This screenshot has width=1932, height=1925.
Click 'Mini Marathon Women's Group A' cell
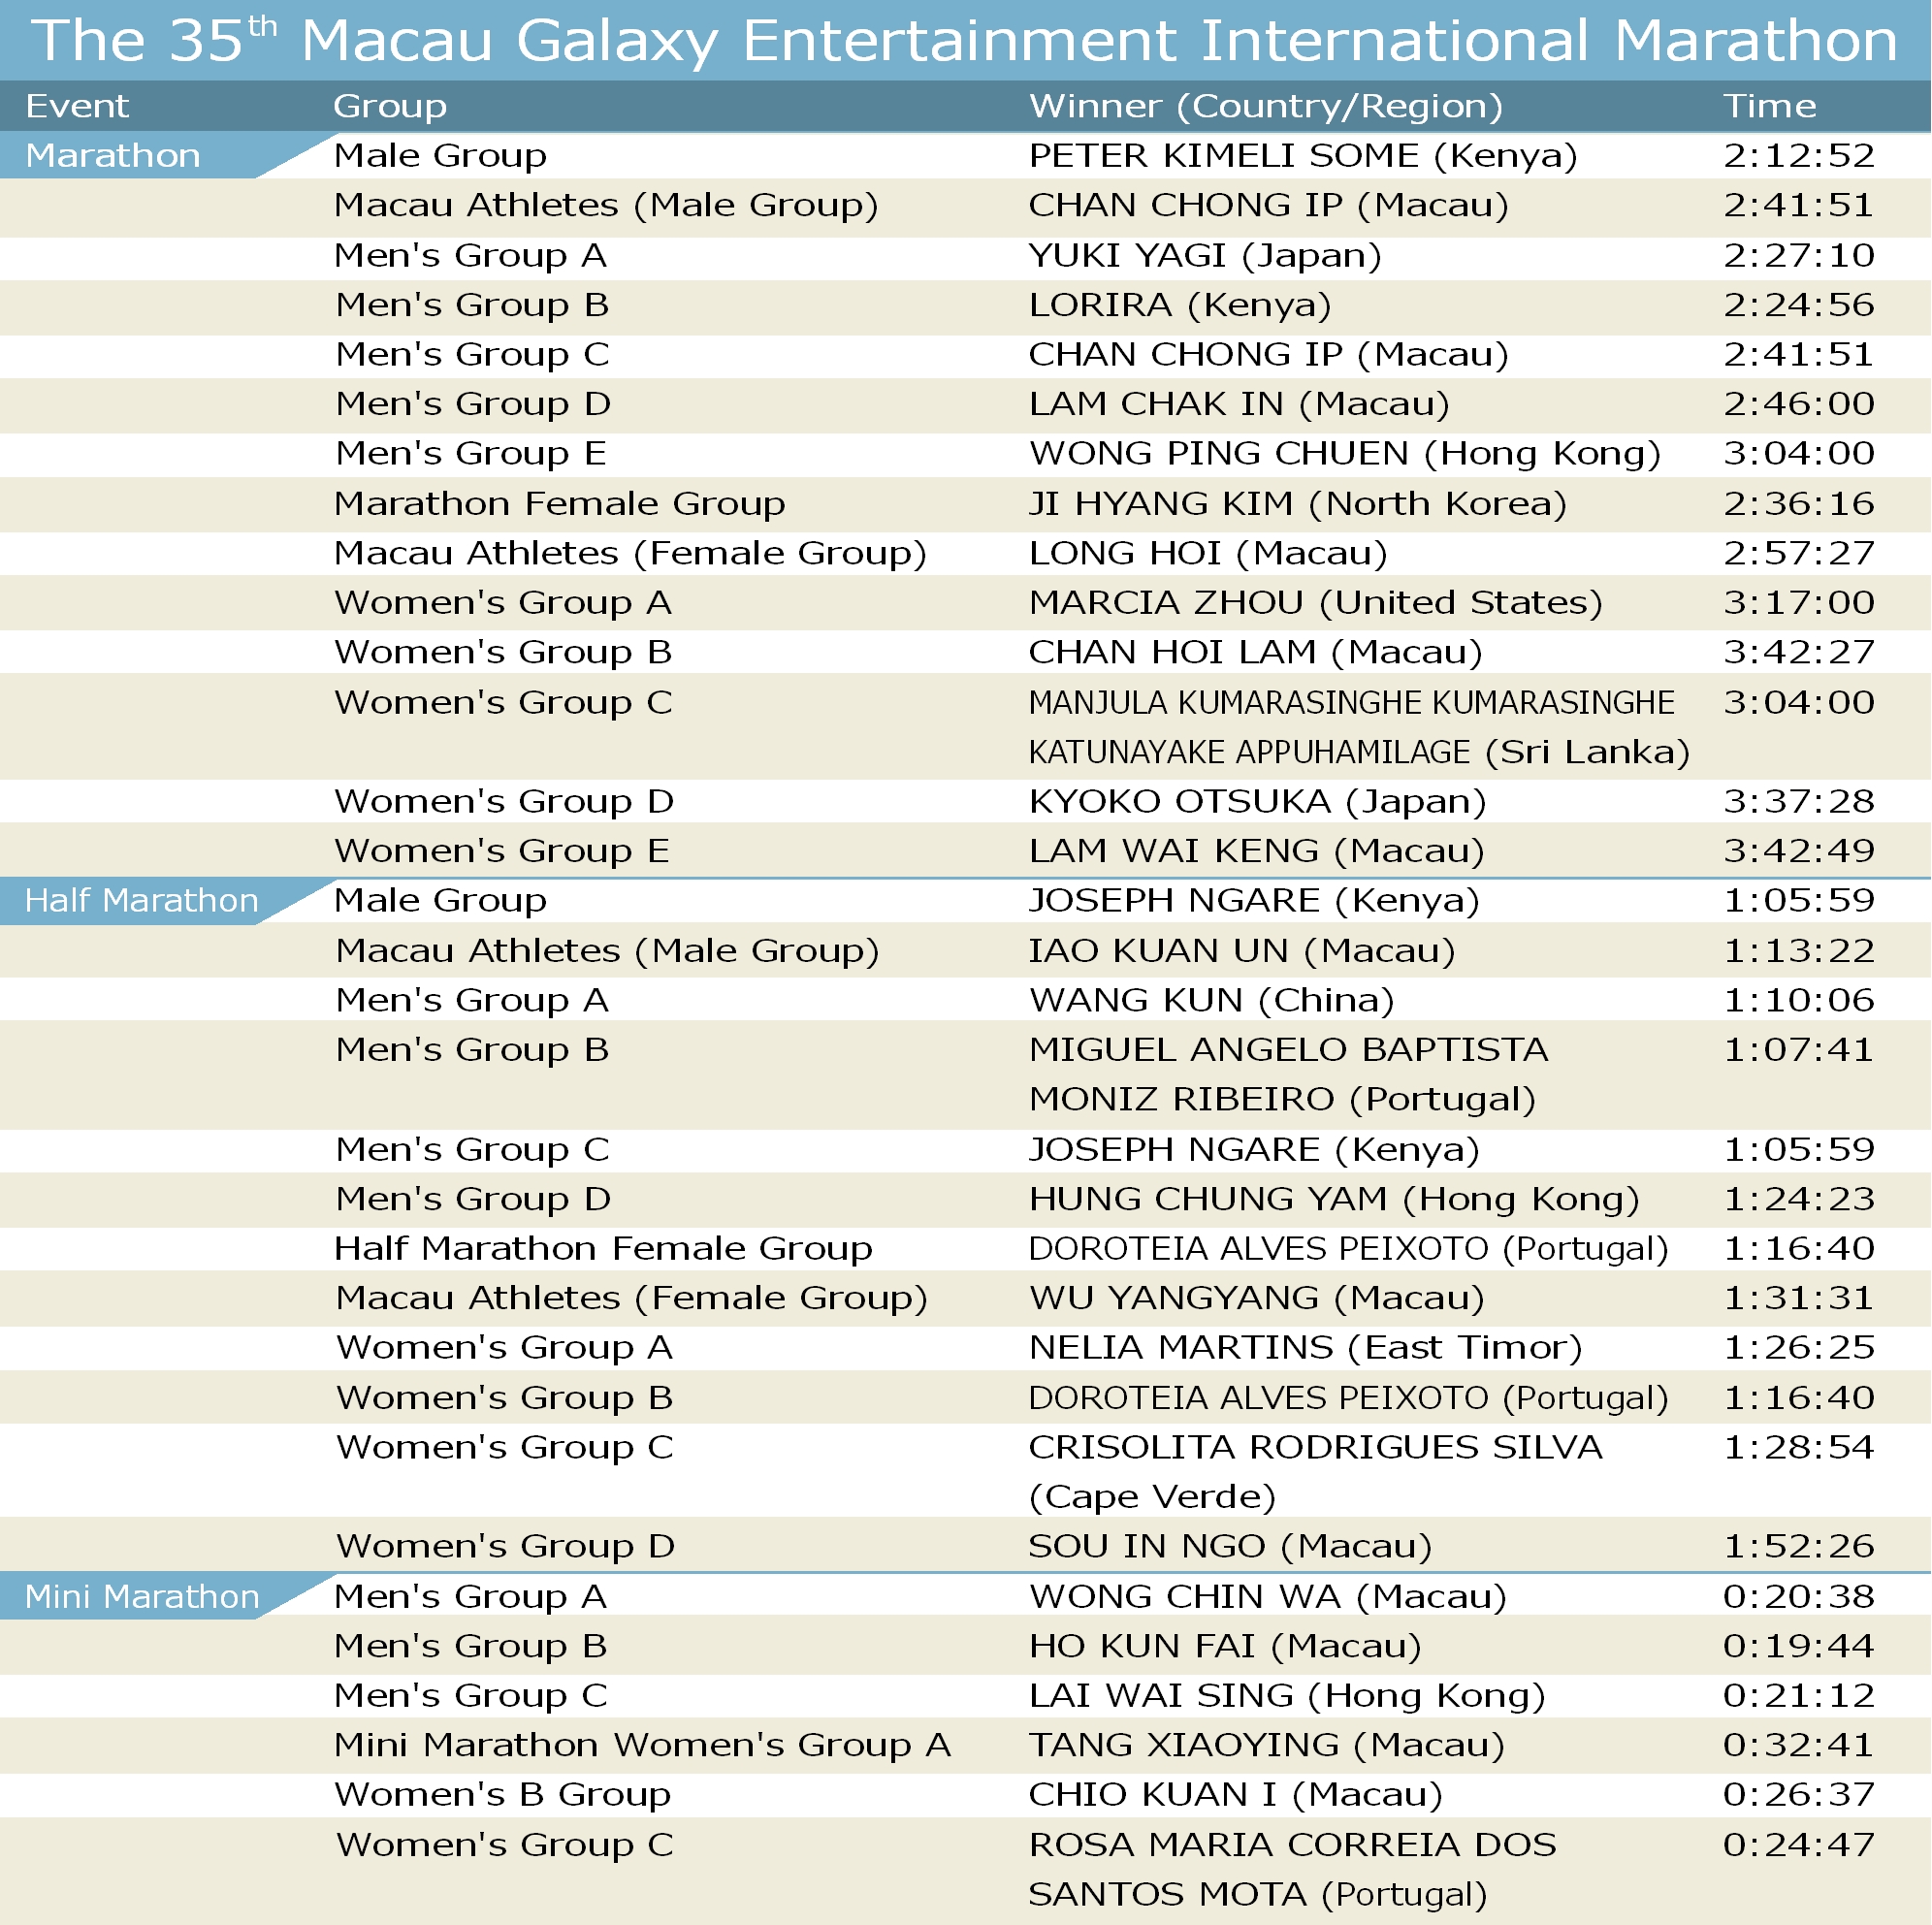(x=642, y=1745)
